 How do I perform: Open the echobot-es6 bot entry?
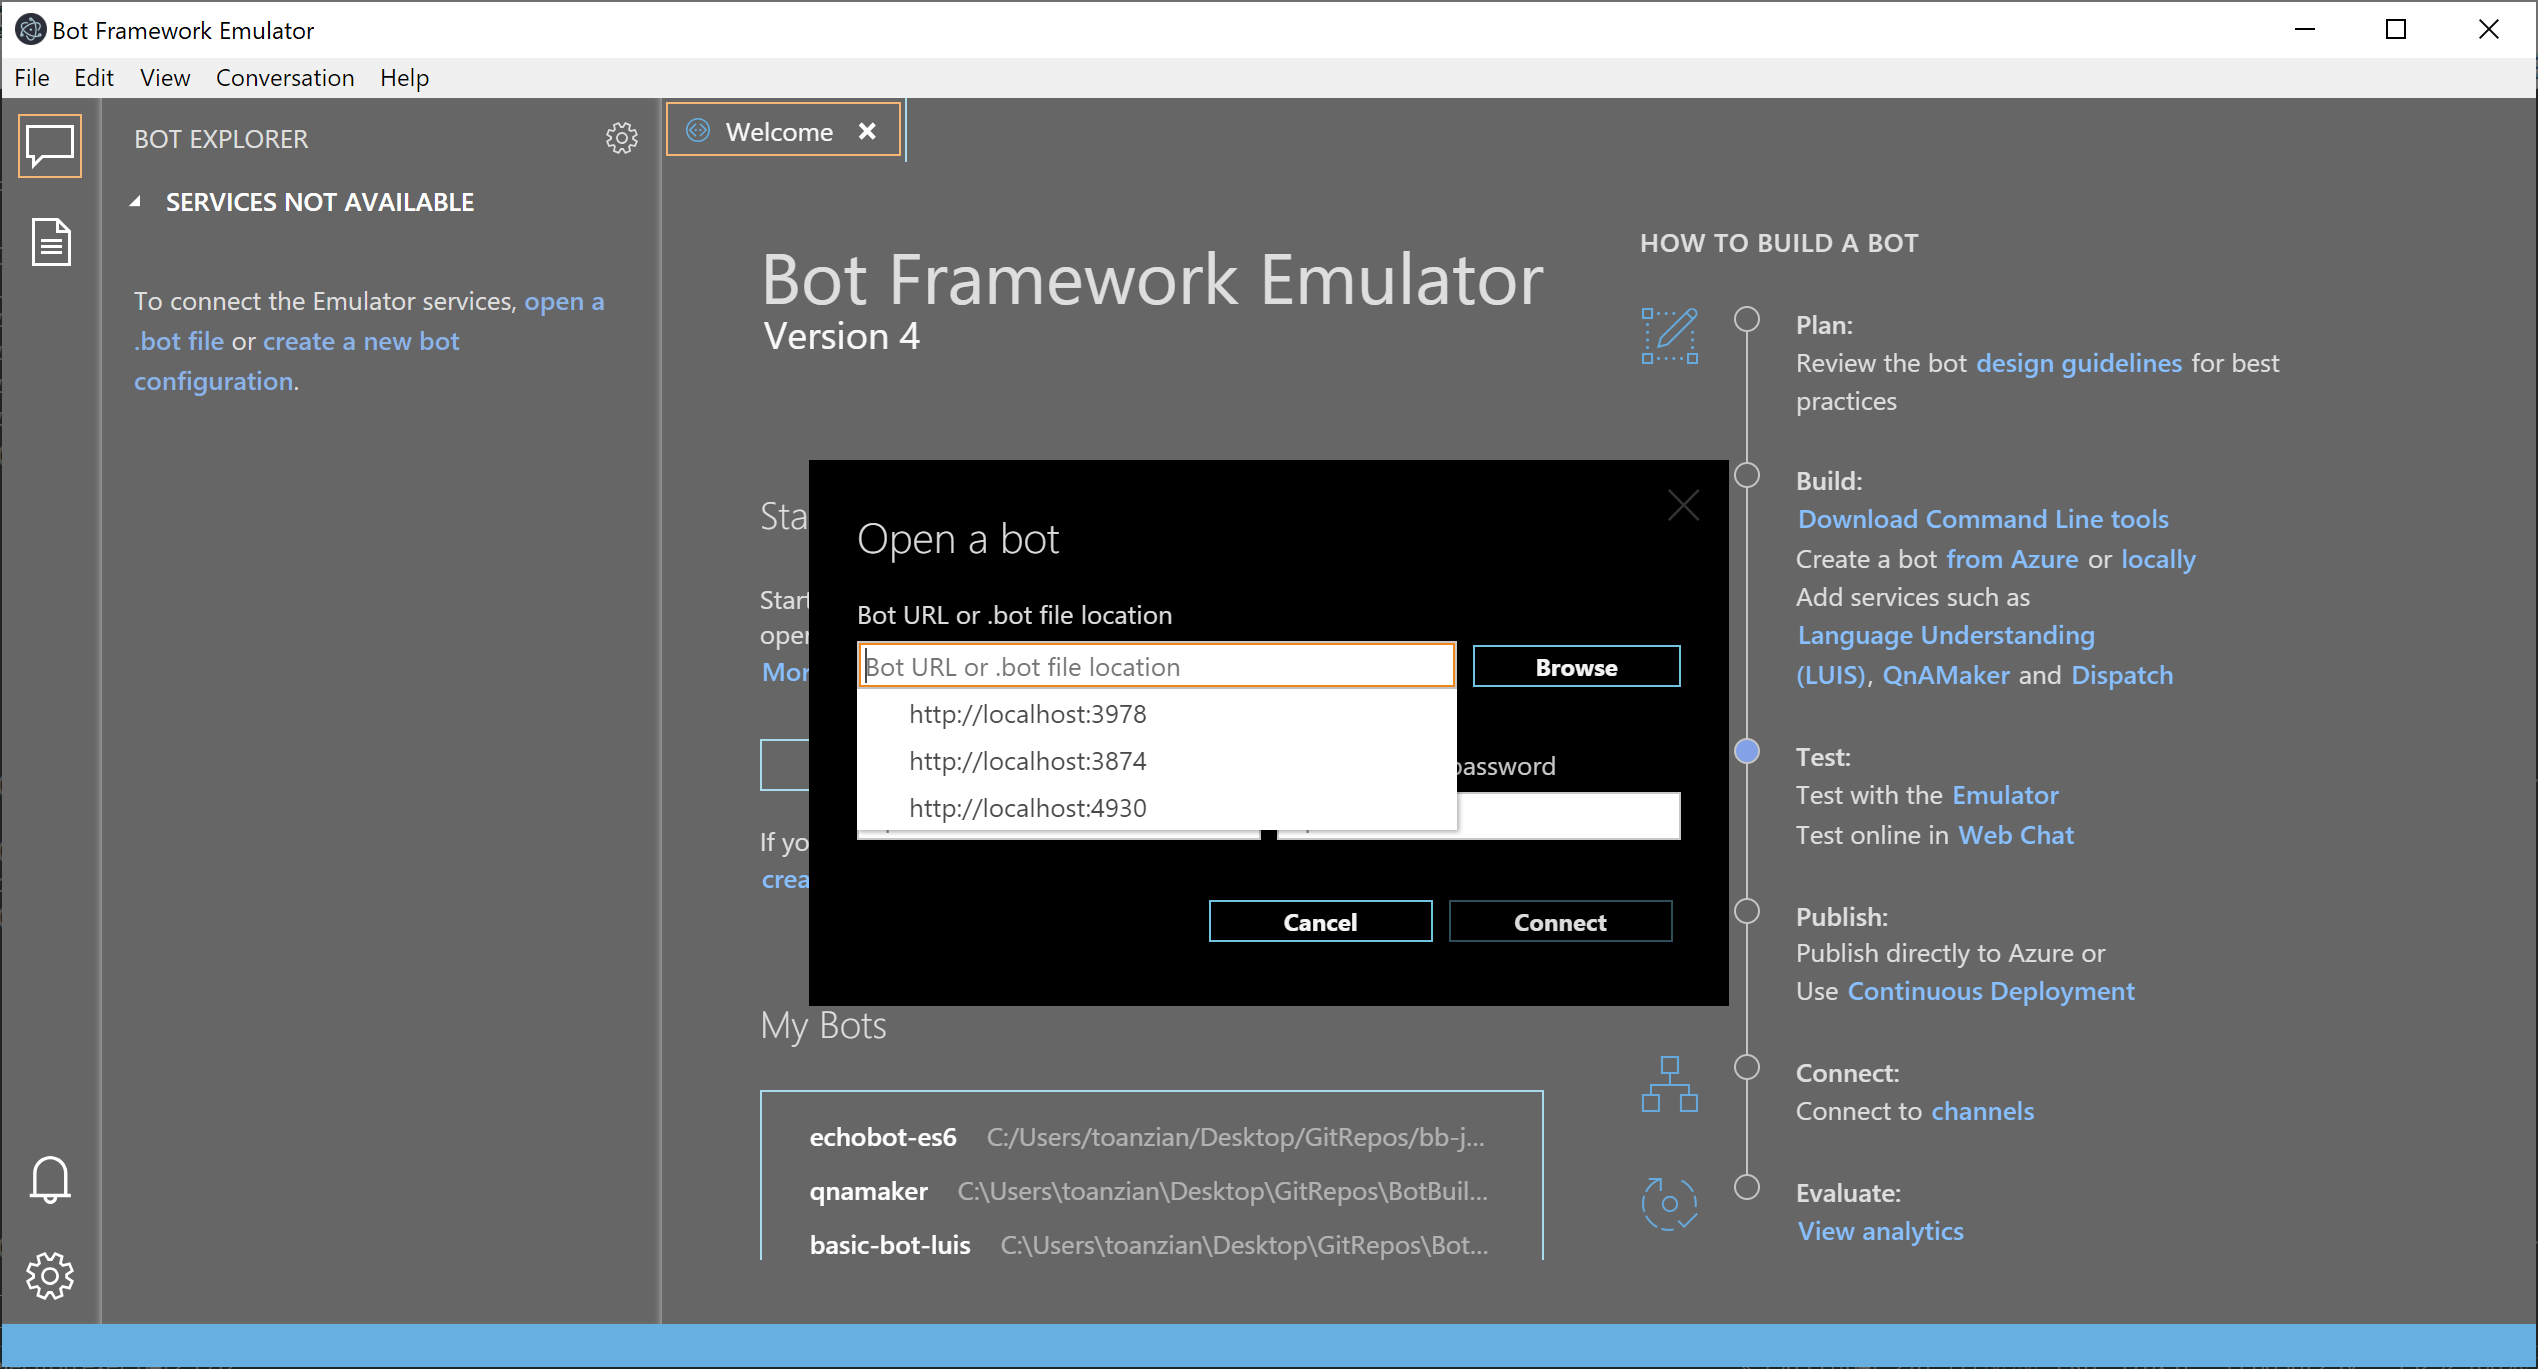[1150, 1137]
